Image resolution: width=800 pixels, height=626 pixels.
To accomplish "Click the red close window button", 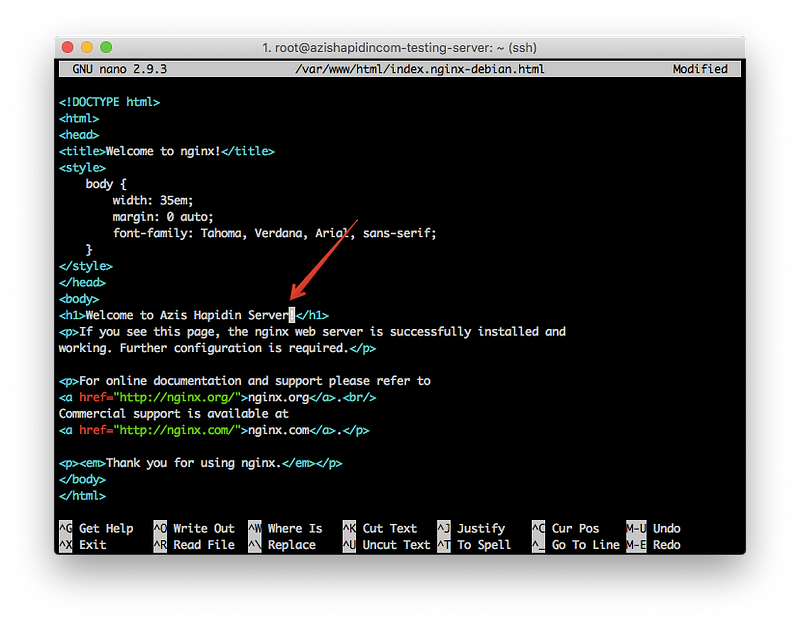I will (x=68, y=47).
